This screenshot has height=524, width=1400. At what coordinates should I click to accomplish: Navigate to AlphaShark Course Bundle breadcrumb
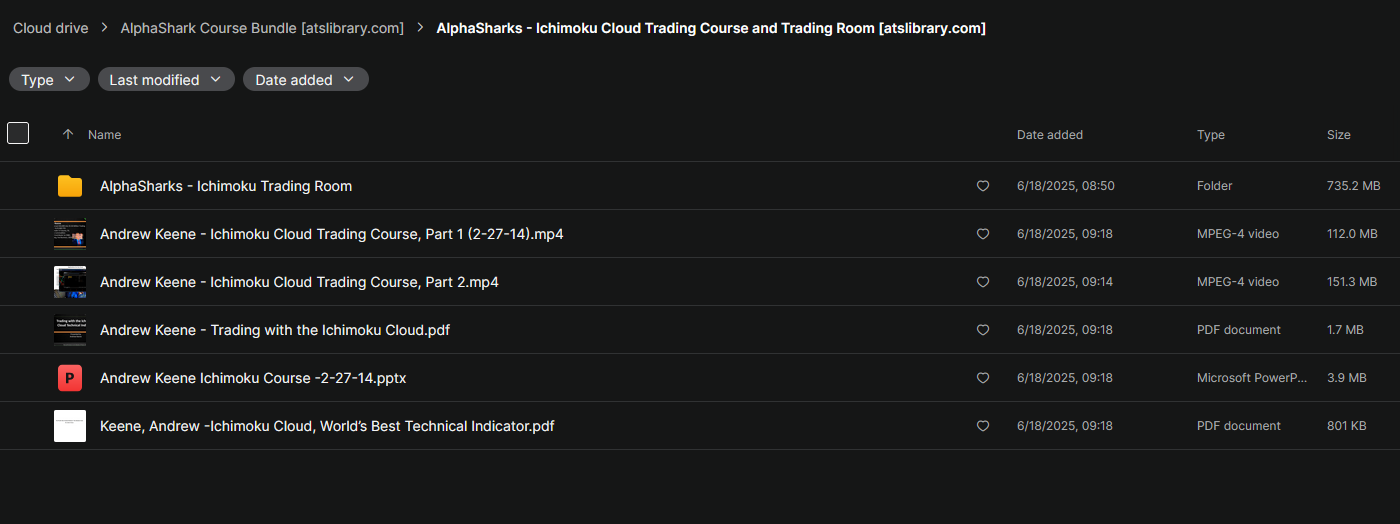(x=262, y=28)
